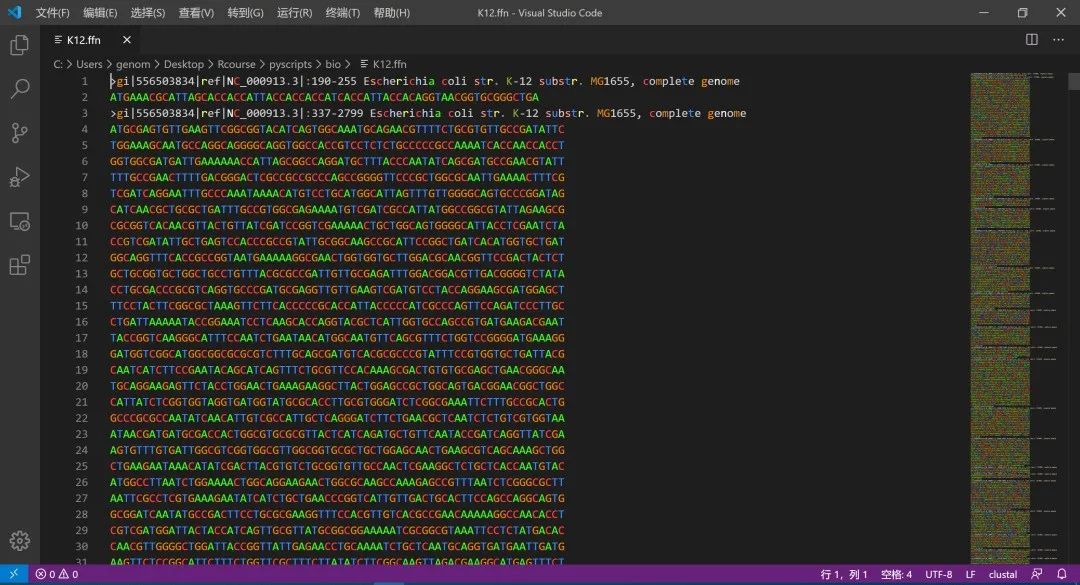
Task: Open the remote window indicator in status bar
Action: point(14,574)
